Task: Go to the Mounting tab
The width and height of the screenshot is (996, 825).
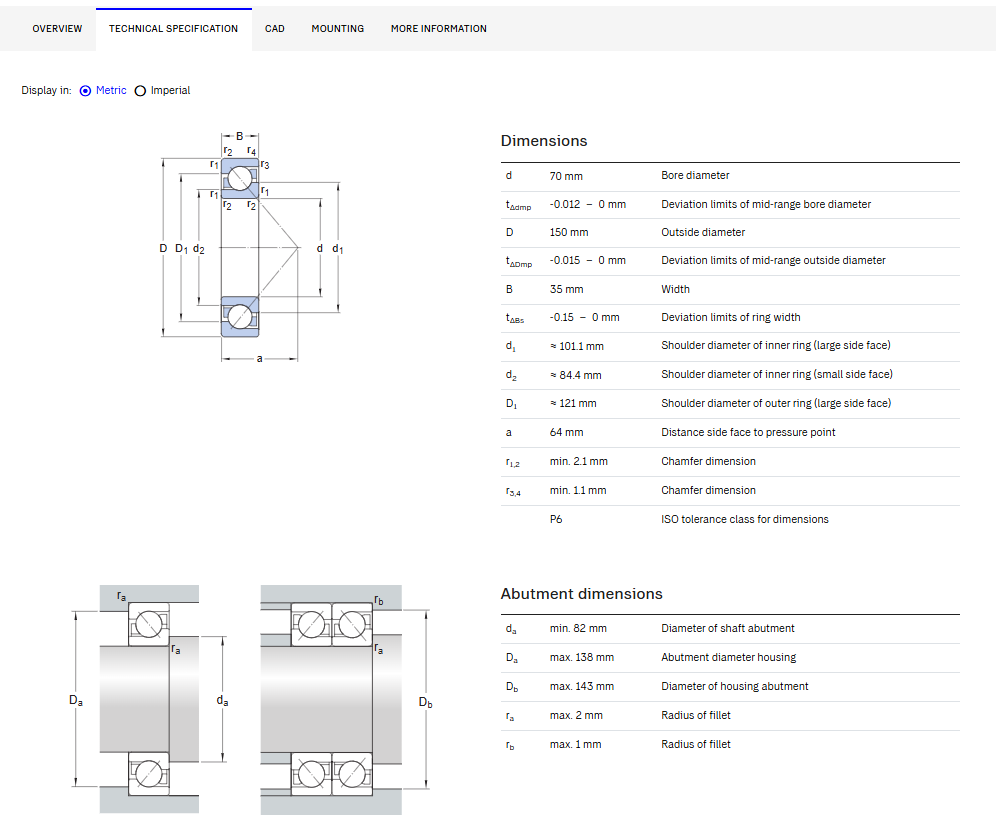Action: coord(337,29)
